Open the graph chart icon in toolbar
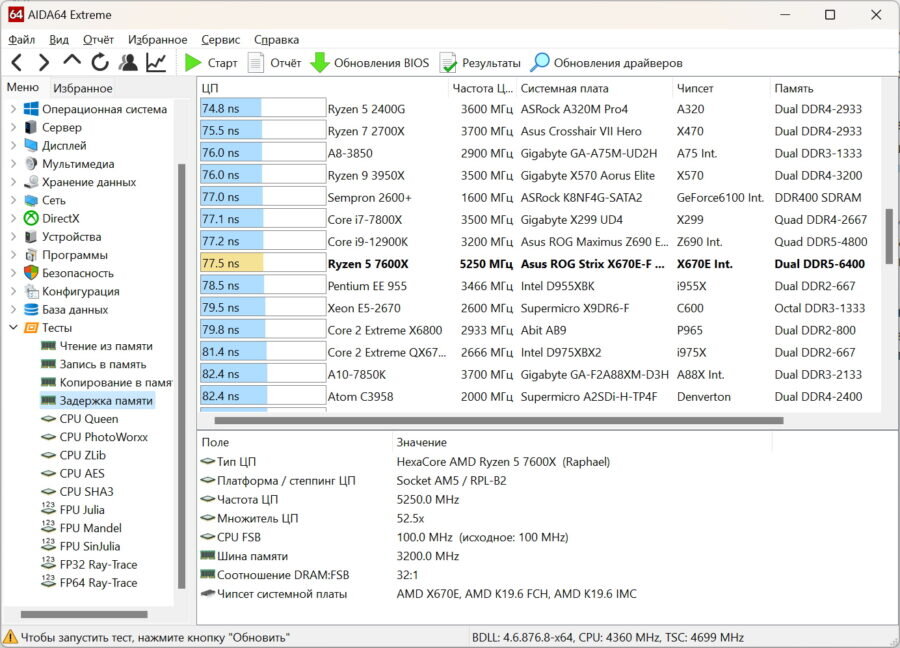The width and height of the screenshot is (900, 648). [x=156, y=62]
